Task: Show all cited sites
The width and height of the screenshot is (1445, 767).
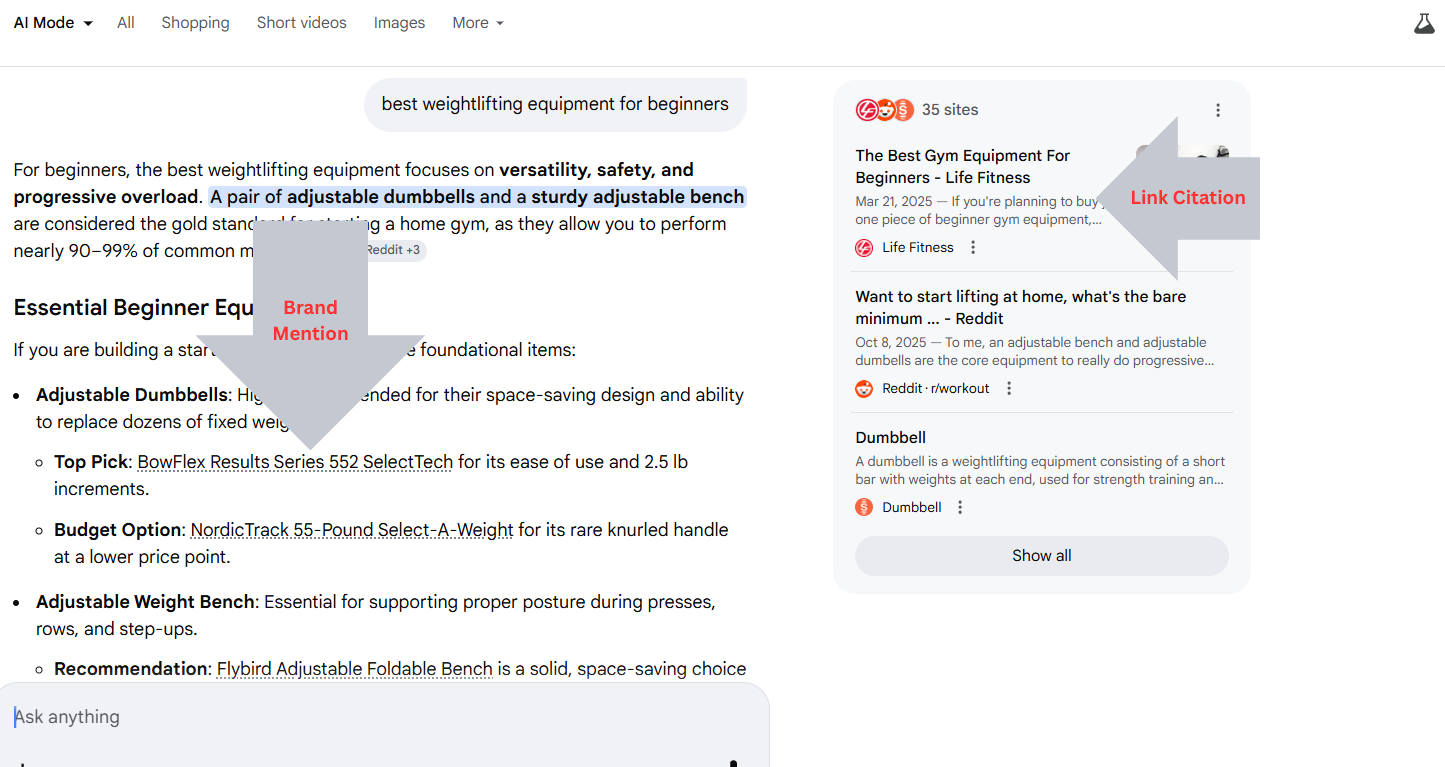Action: 1041,556
